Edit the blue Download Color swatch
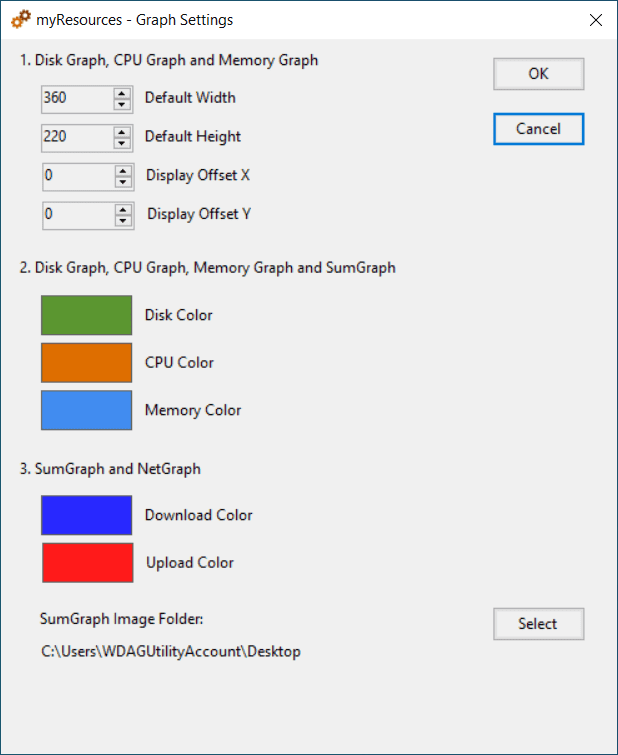 pos(86,515)
